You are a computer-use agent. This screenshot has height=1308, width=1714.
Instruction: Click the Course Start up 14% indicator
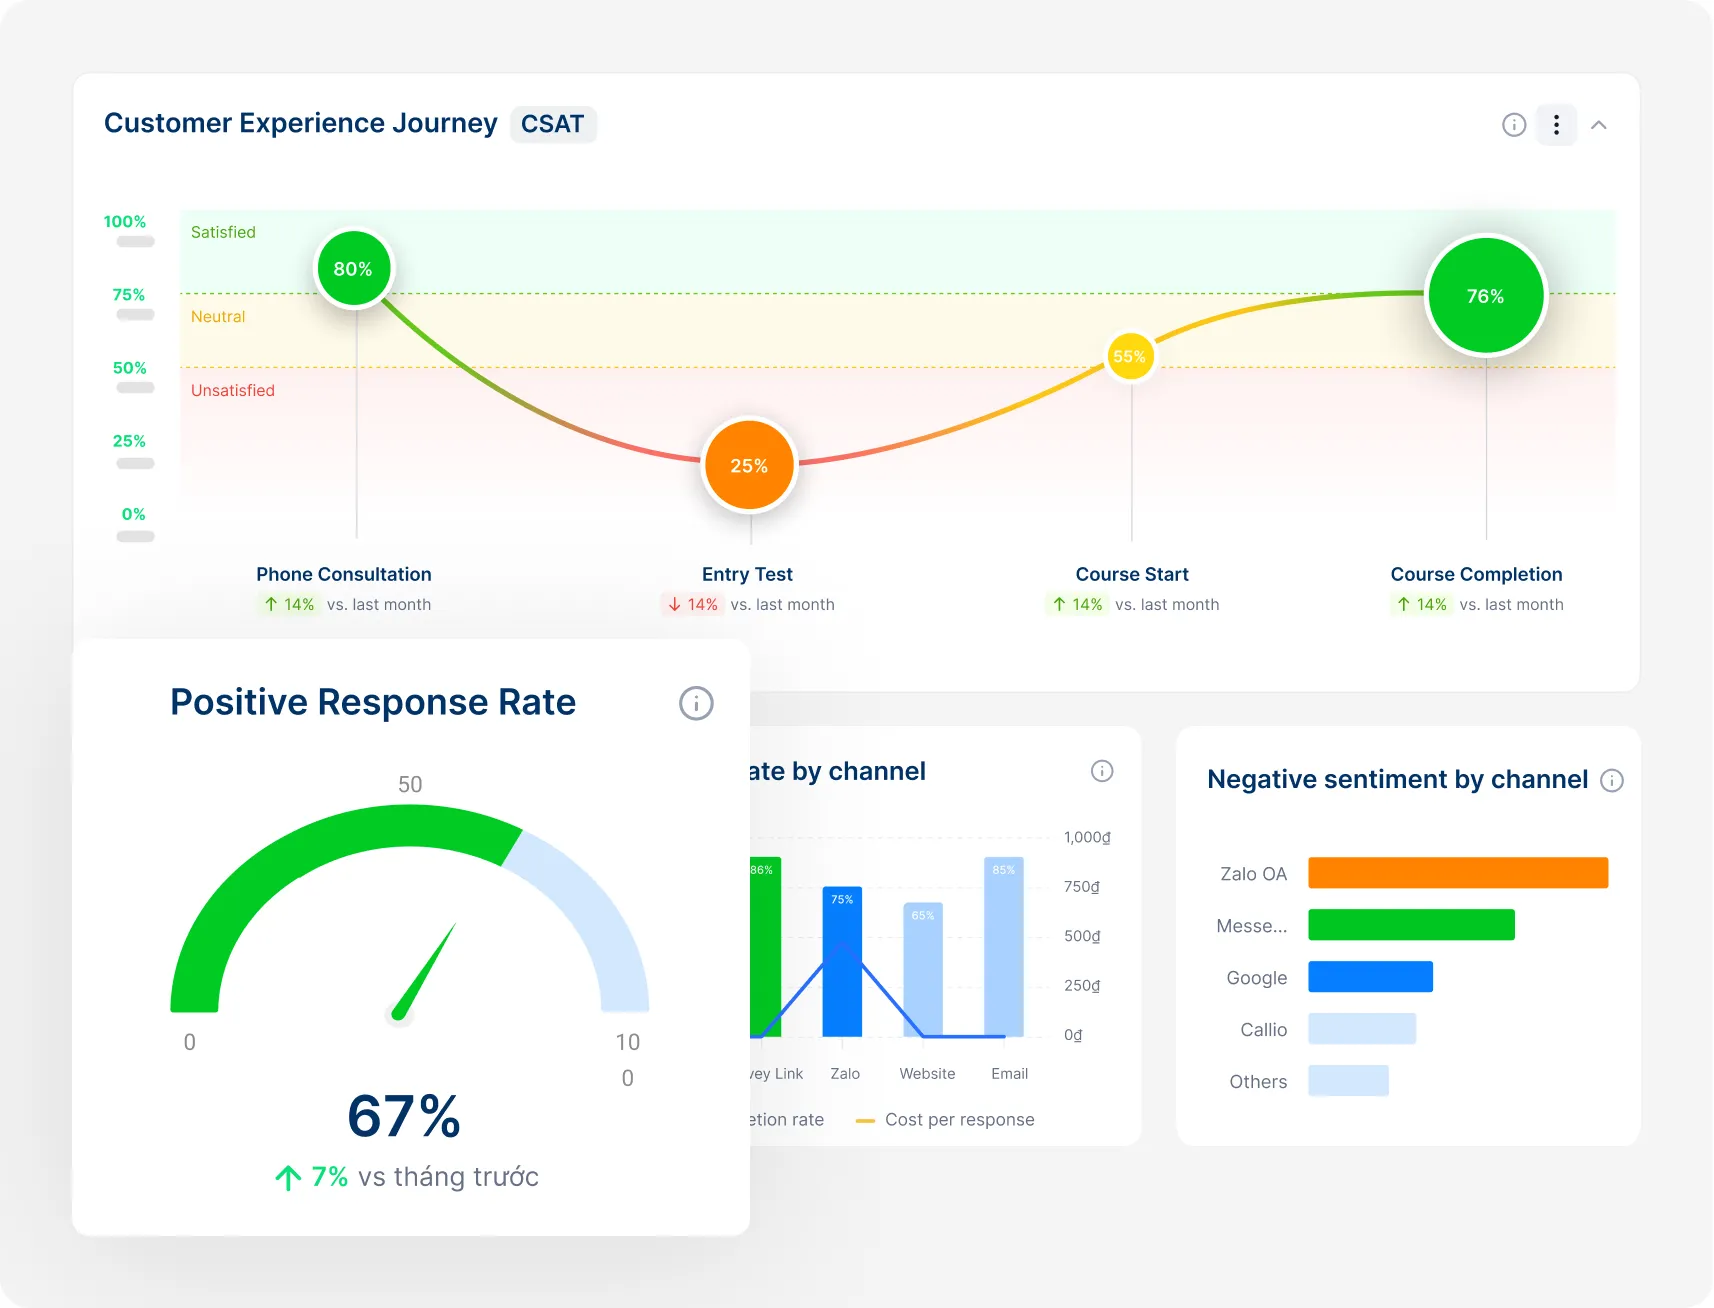pos(1077,605)
